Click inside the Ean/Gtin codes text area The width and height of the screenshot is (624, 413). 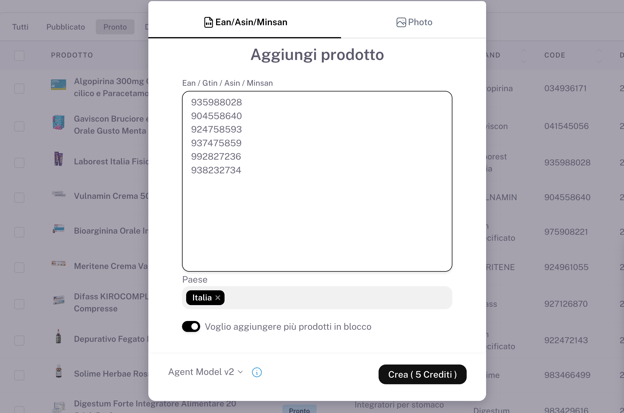(x=317, y=181)
